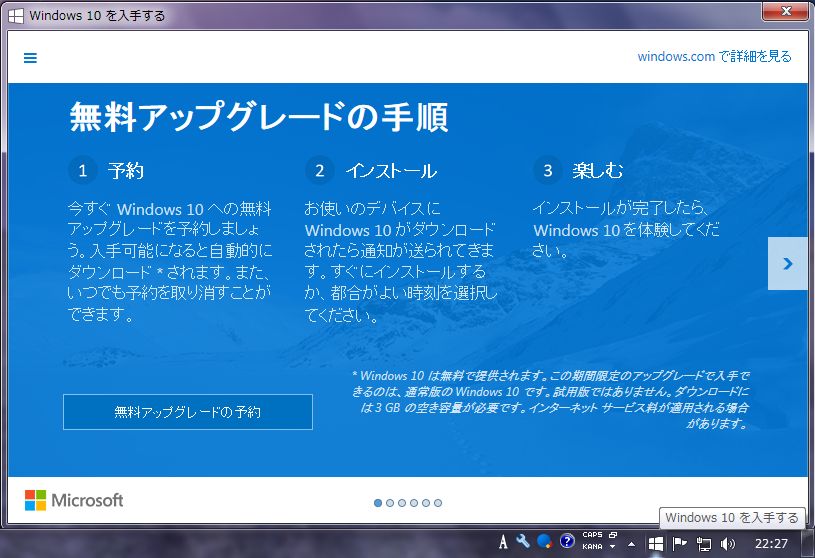
Task: Click the Windows logo in title bar
Action: (x=16, y=16)
